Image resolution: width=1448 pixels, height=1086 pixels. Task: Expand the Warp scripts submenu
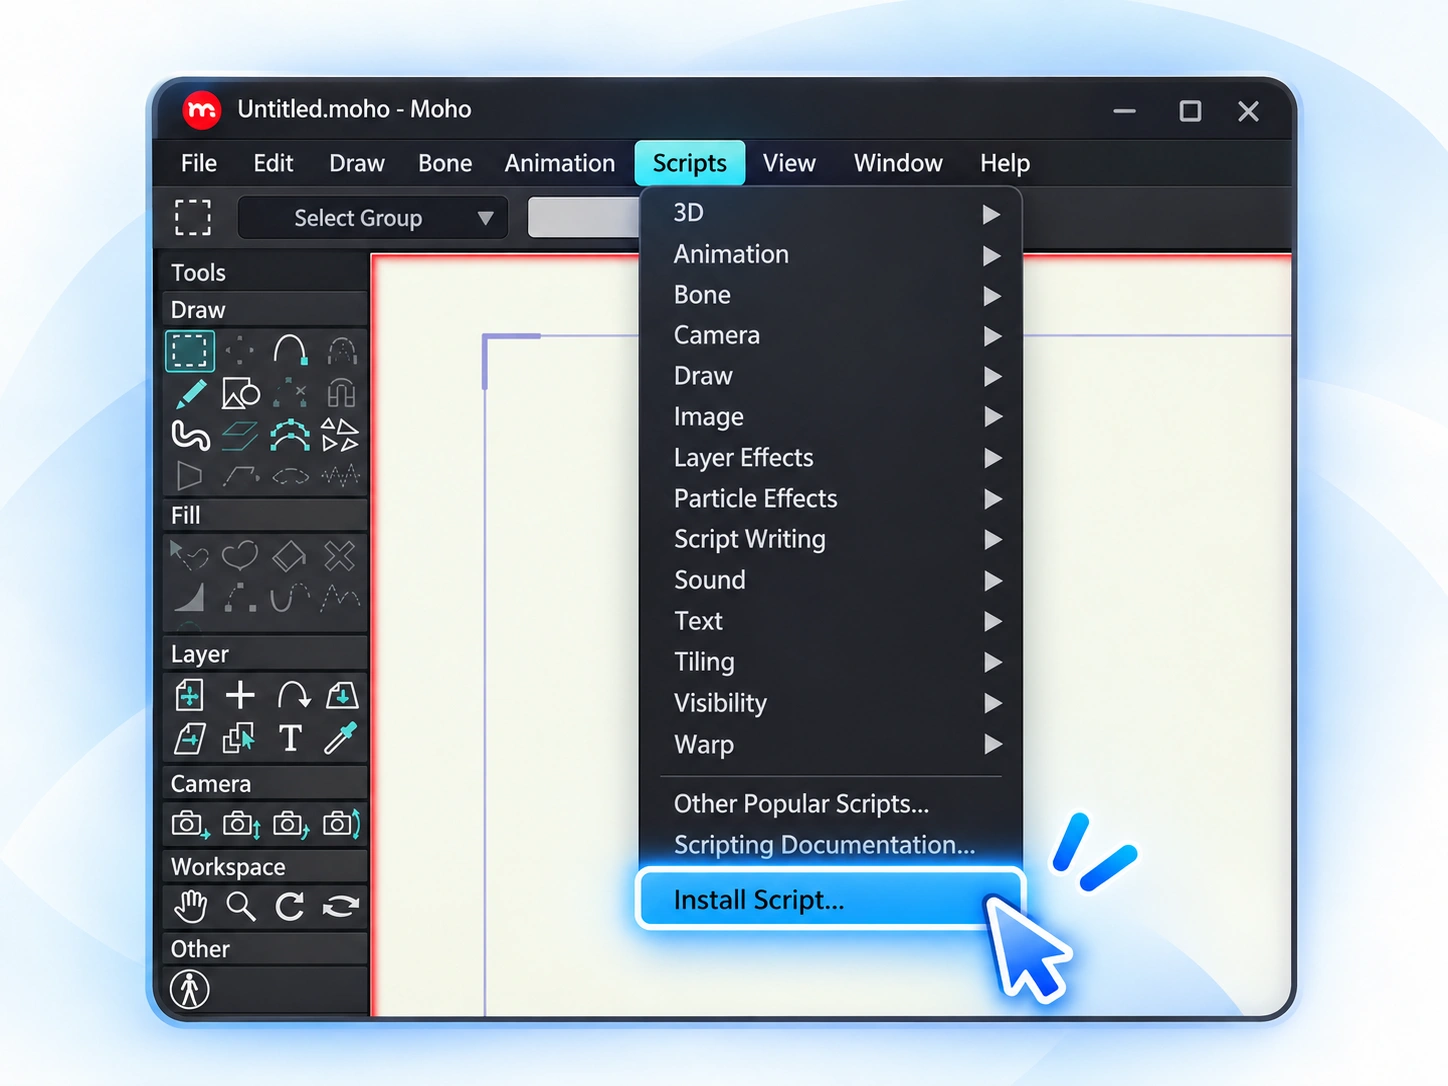(x=831, y=744)
